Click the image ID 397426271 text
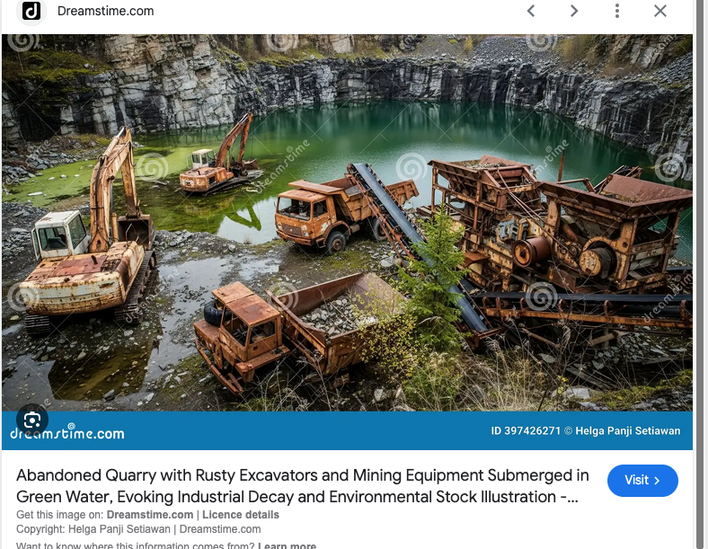The width and height of the screenshot is (708, 549). 525,431
